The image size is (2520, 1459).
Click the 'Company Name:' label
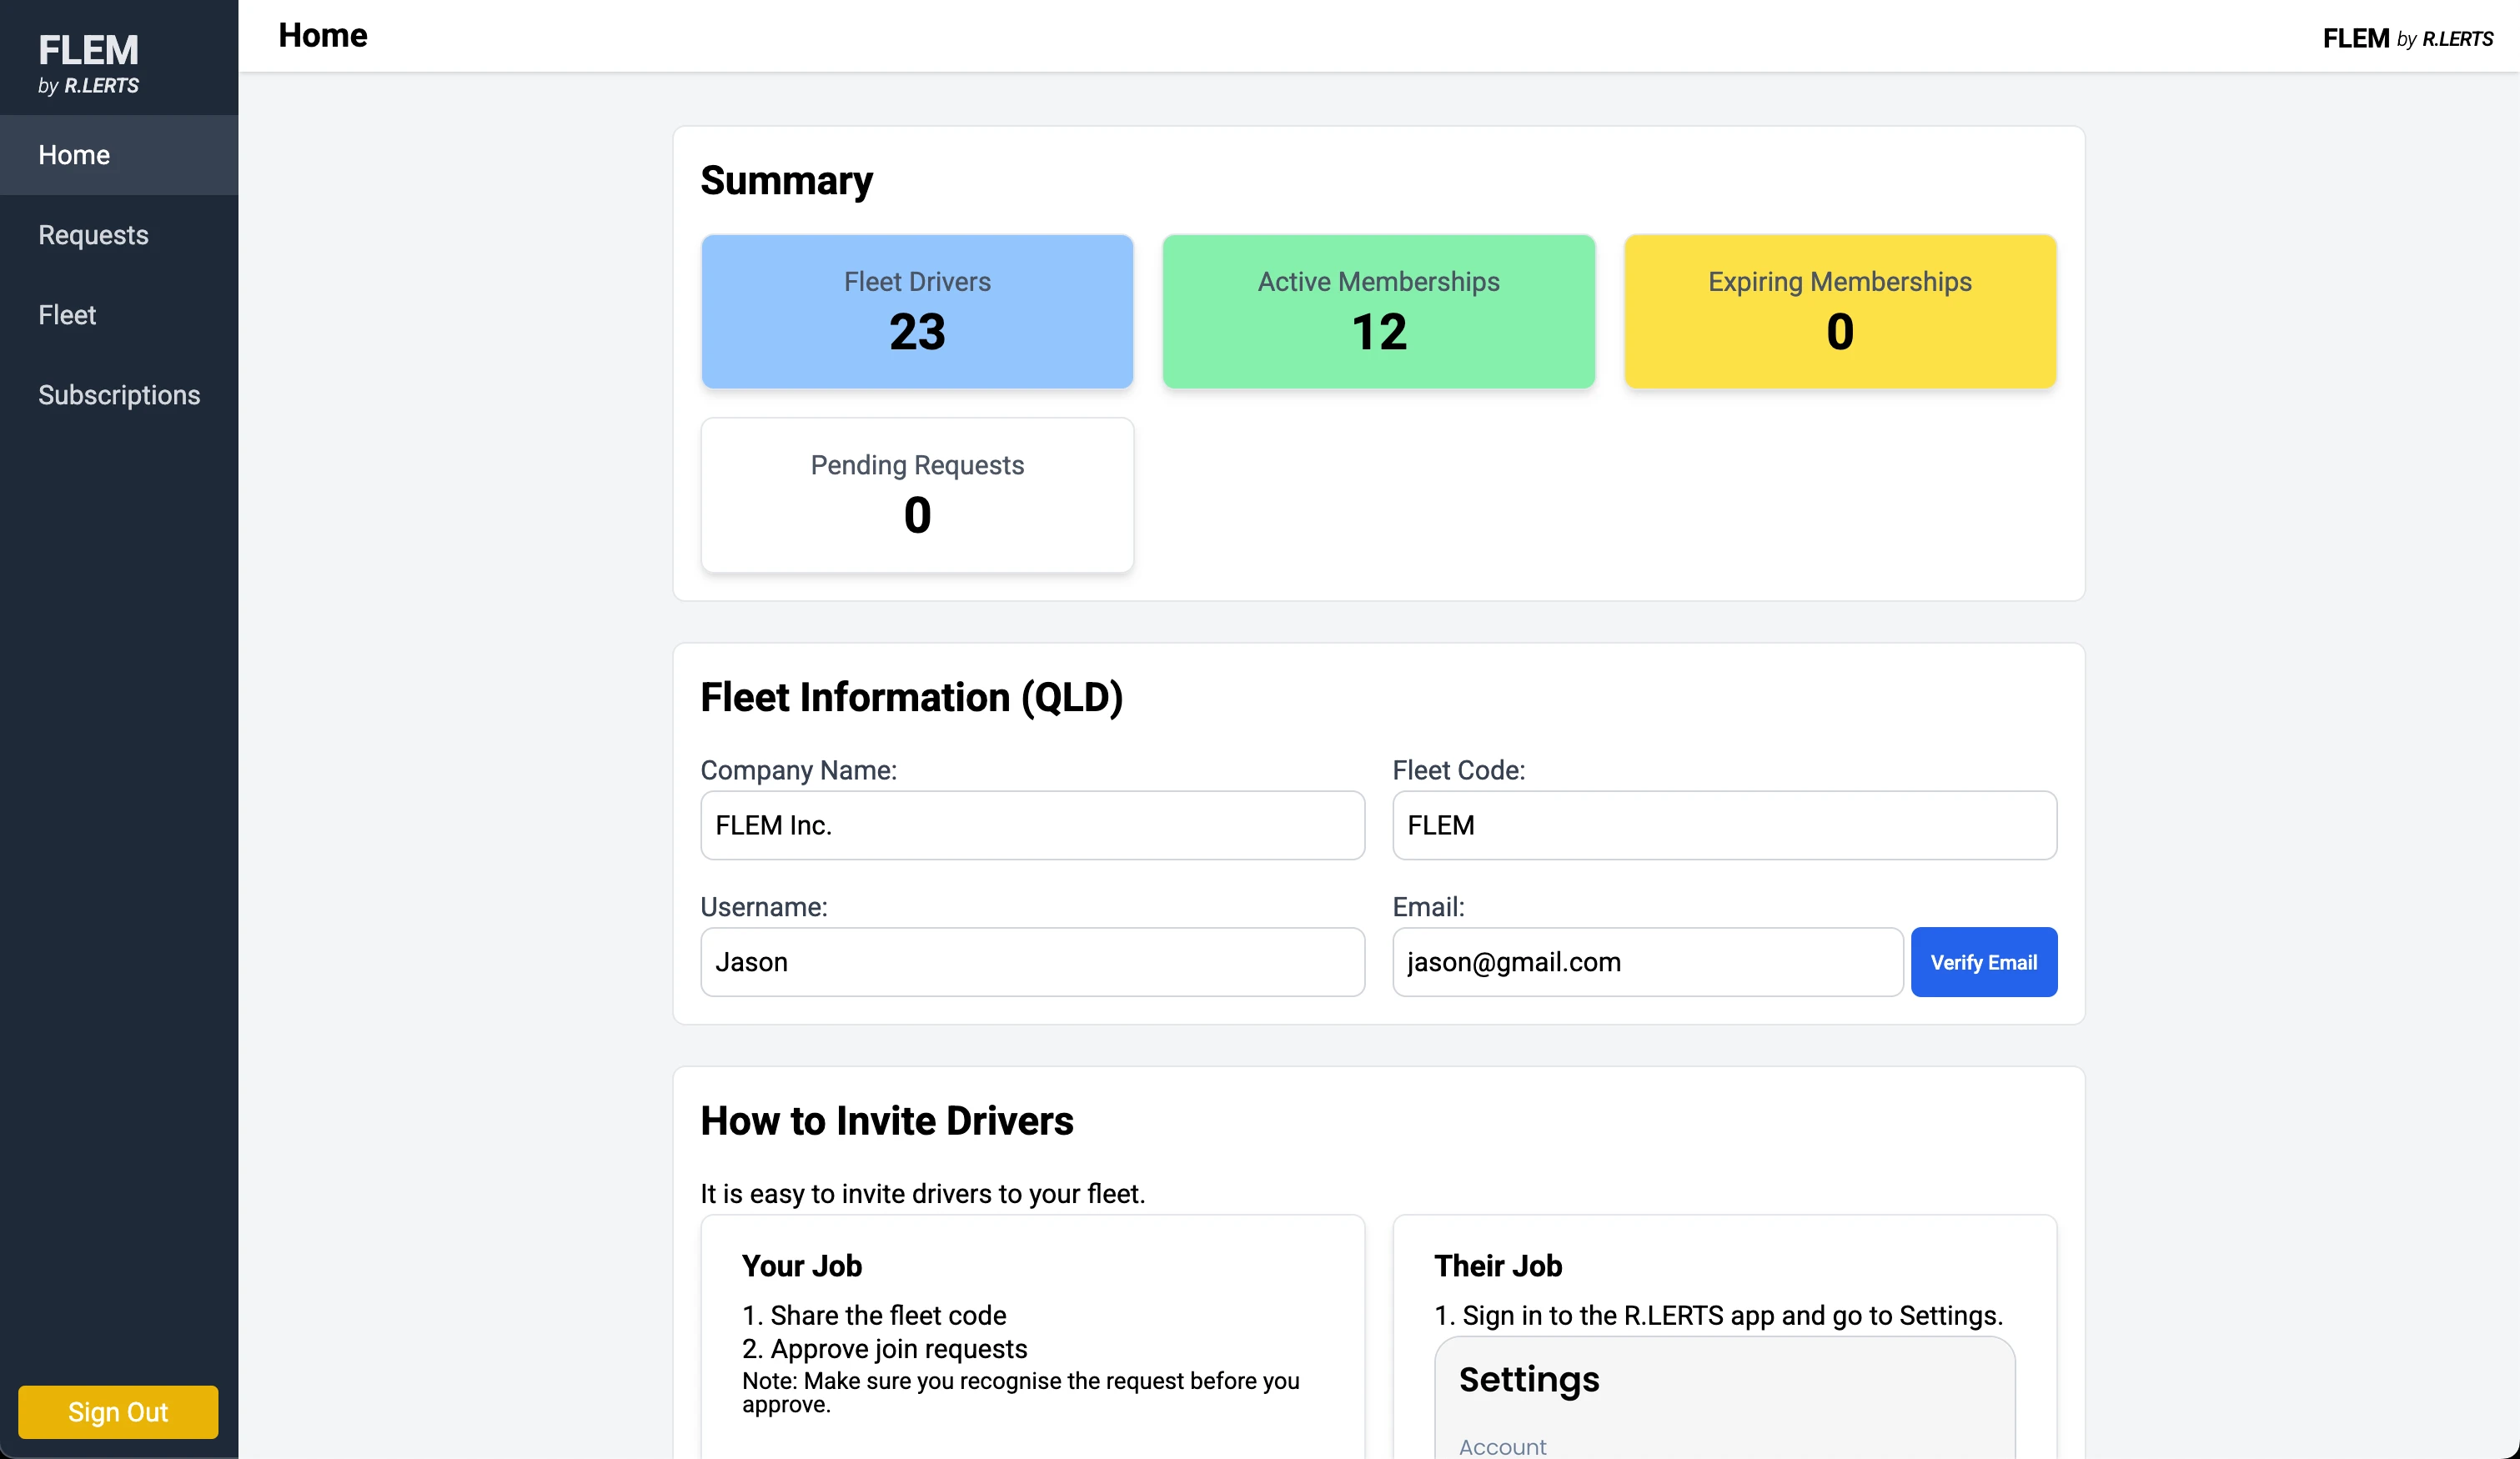coord(798,770)
